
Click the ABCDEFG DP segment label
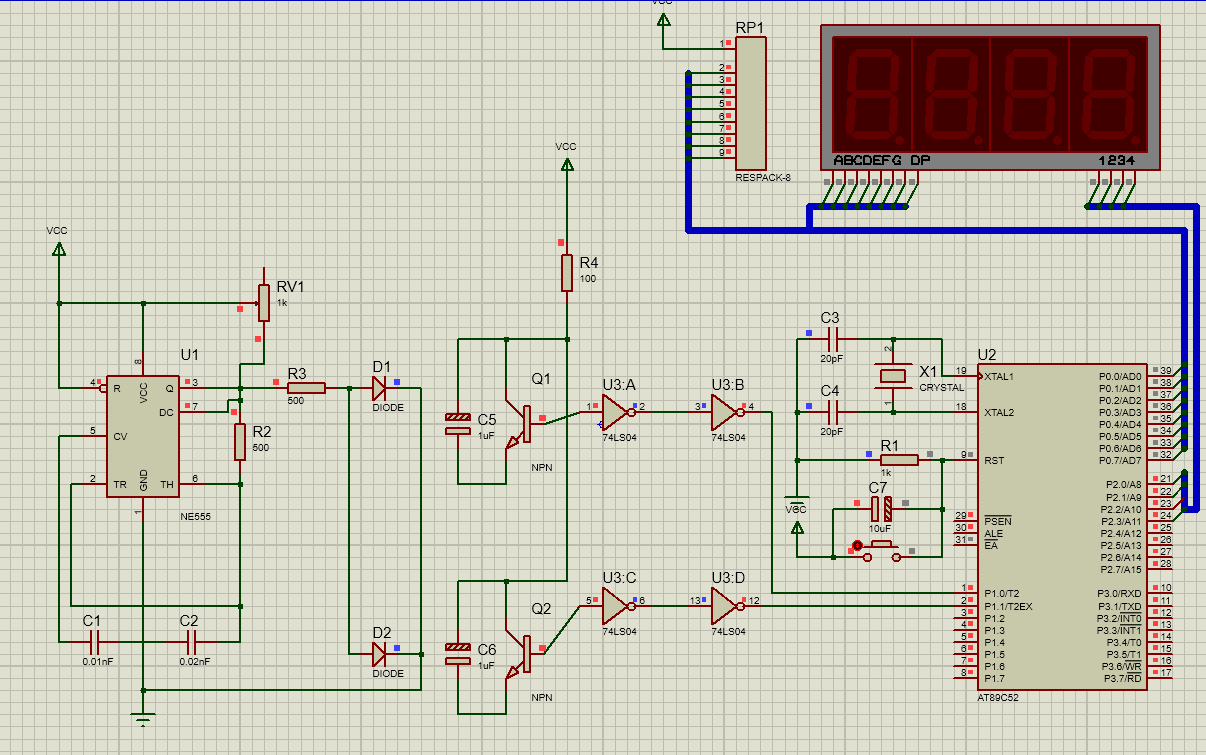[x=883, y=160]
